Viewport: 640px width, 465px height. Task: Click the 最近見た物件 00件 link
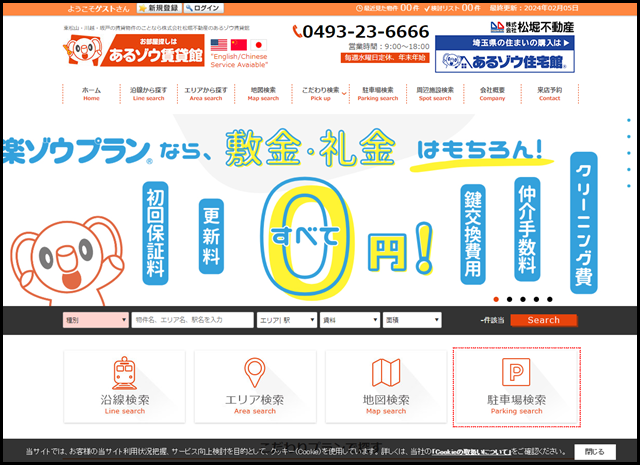point(387,8)
